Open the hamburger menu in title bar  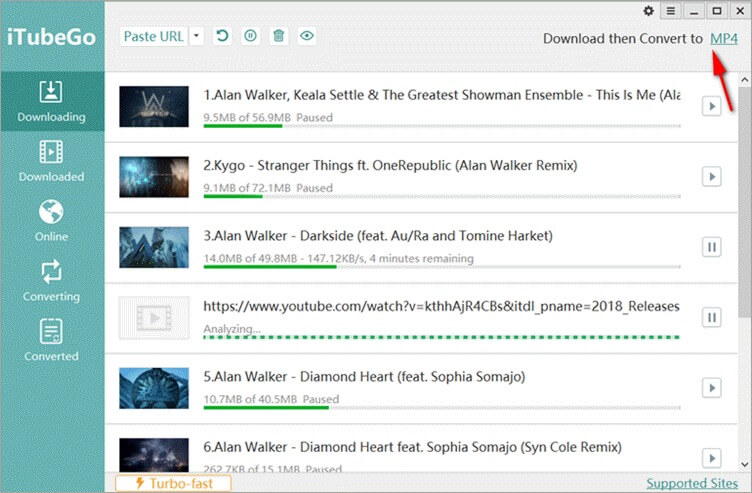[670, 11]
